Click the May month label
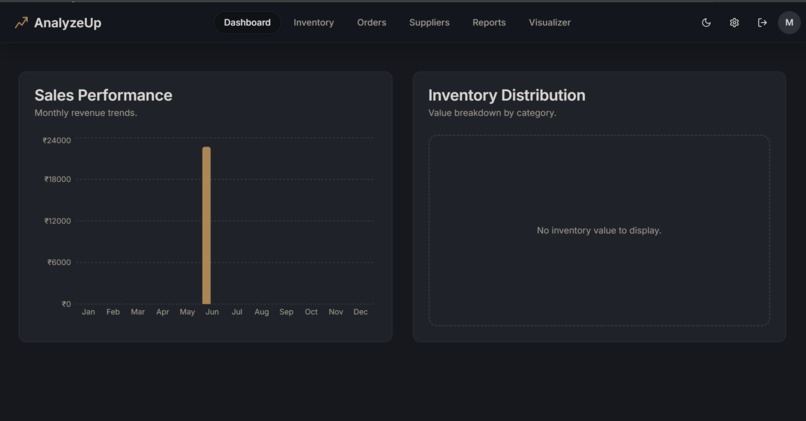This screenshot has height=421, width=806. [187, 312]
